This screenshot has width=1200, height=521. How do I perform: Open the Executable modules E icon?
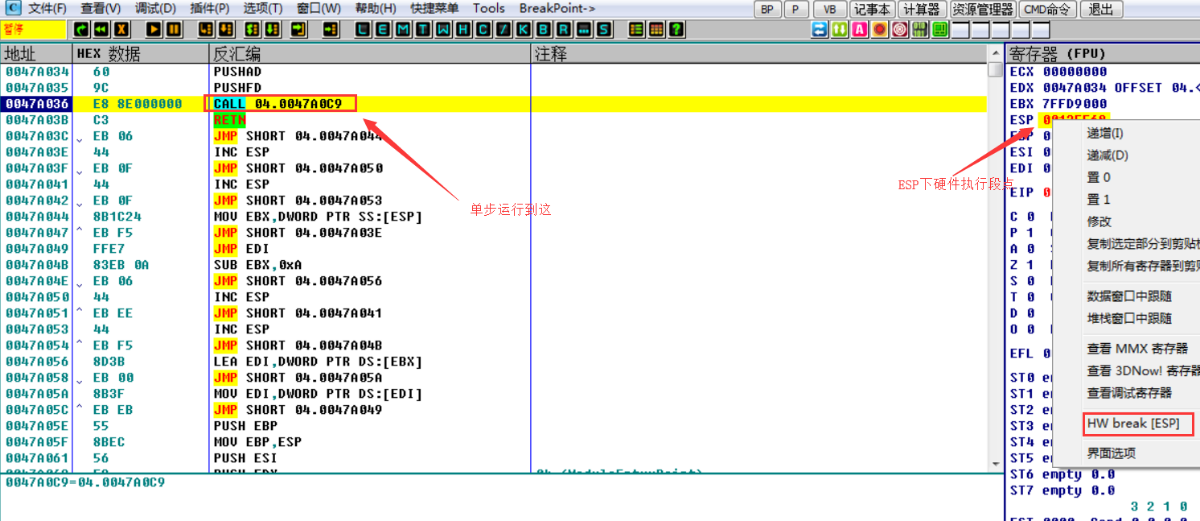tap(383, 29)
